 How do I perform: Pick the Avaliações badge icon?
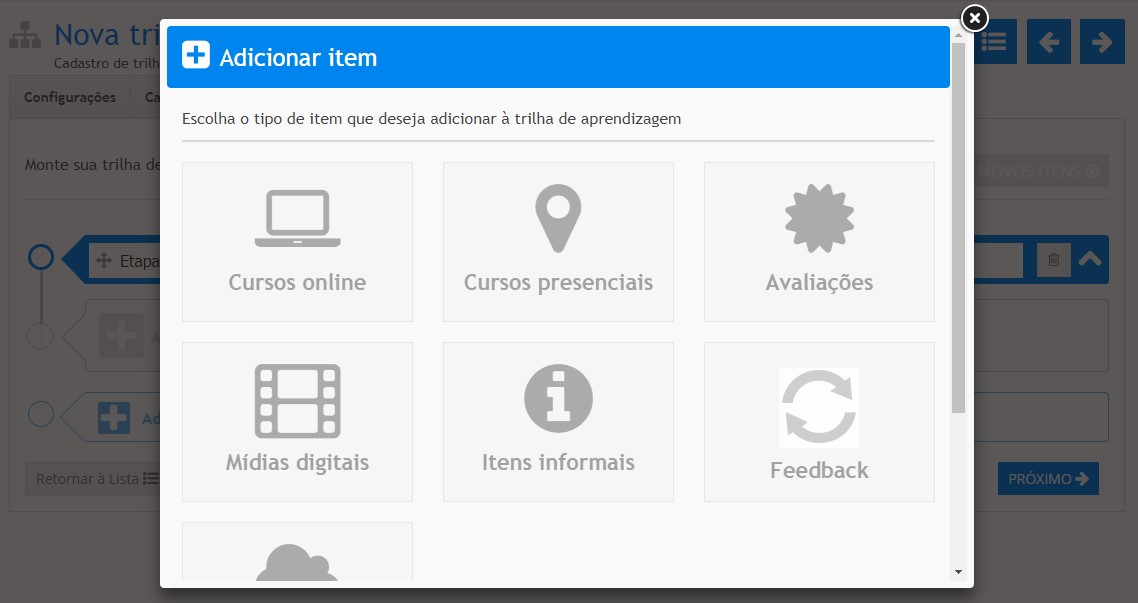pos(819,219)
